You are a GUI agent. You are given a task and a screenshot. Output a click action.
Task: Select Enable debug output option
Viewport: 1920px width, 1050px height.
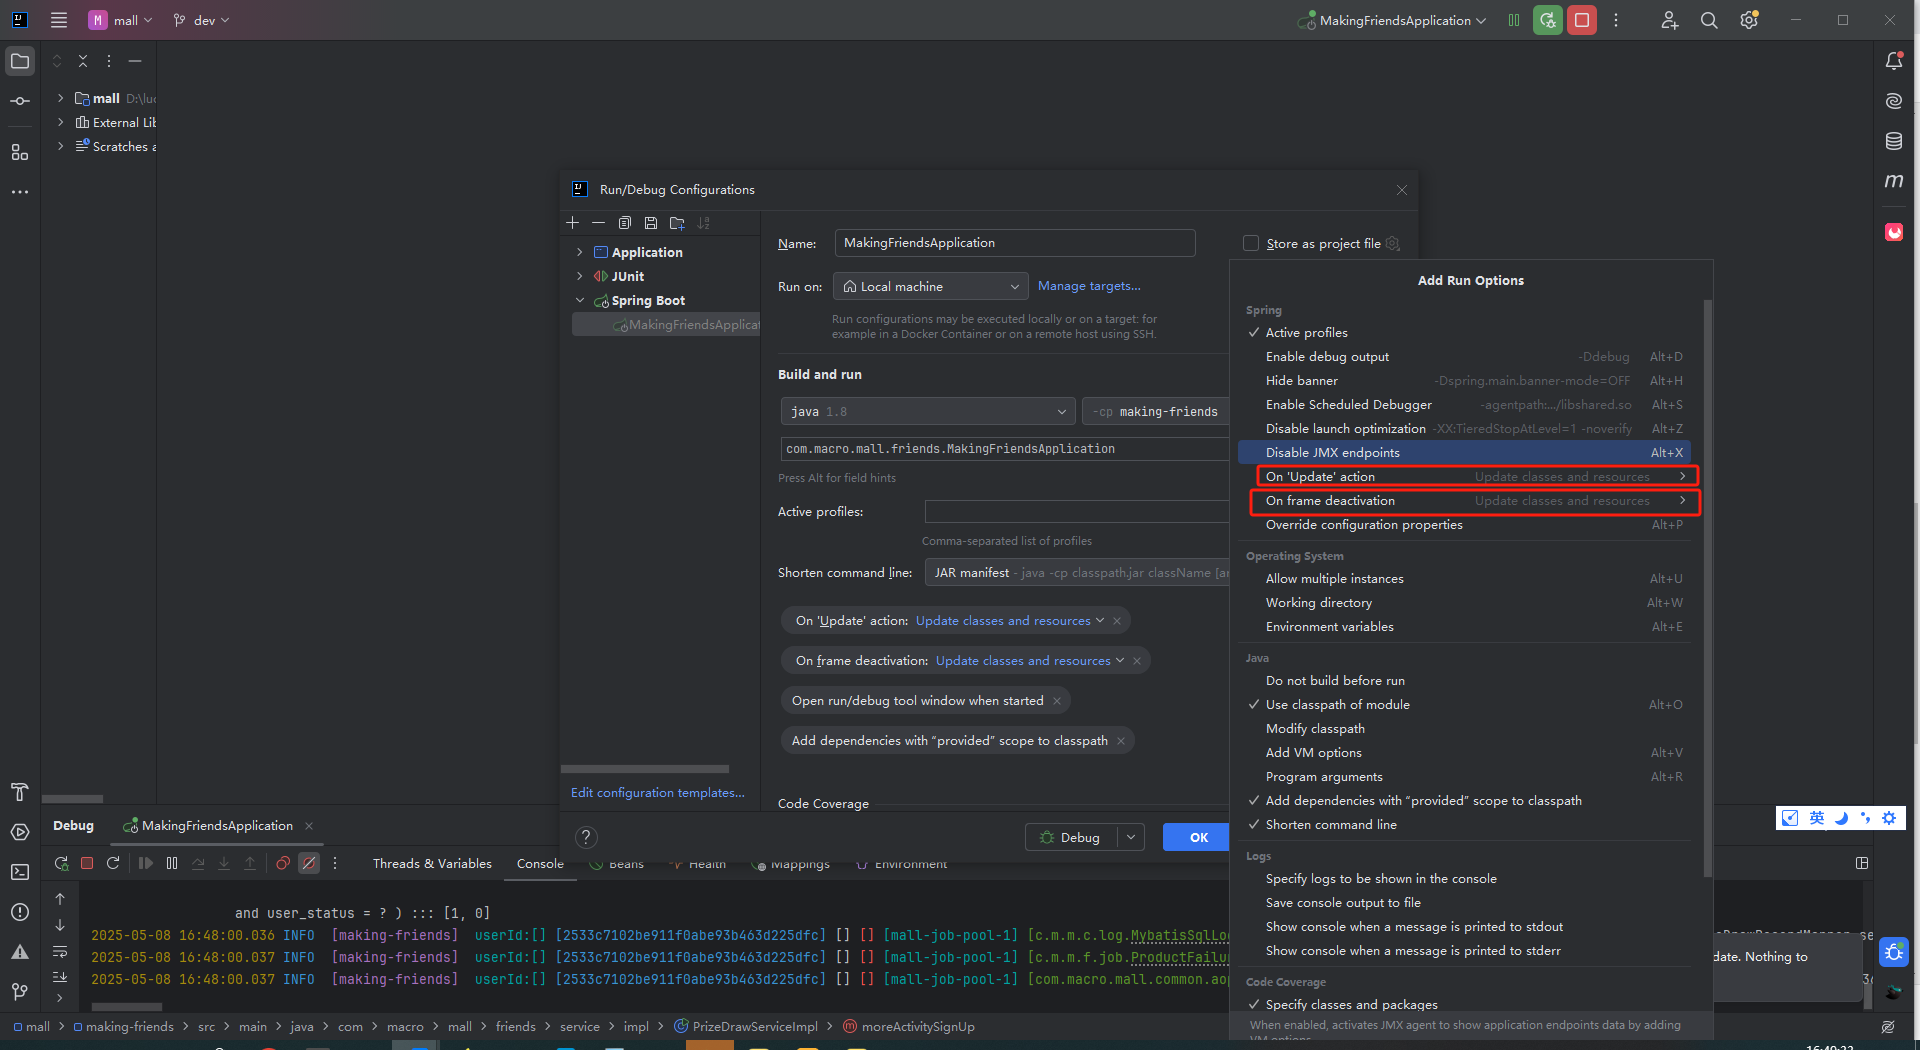click(1465, 357)
